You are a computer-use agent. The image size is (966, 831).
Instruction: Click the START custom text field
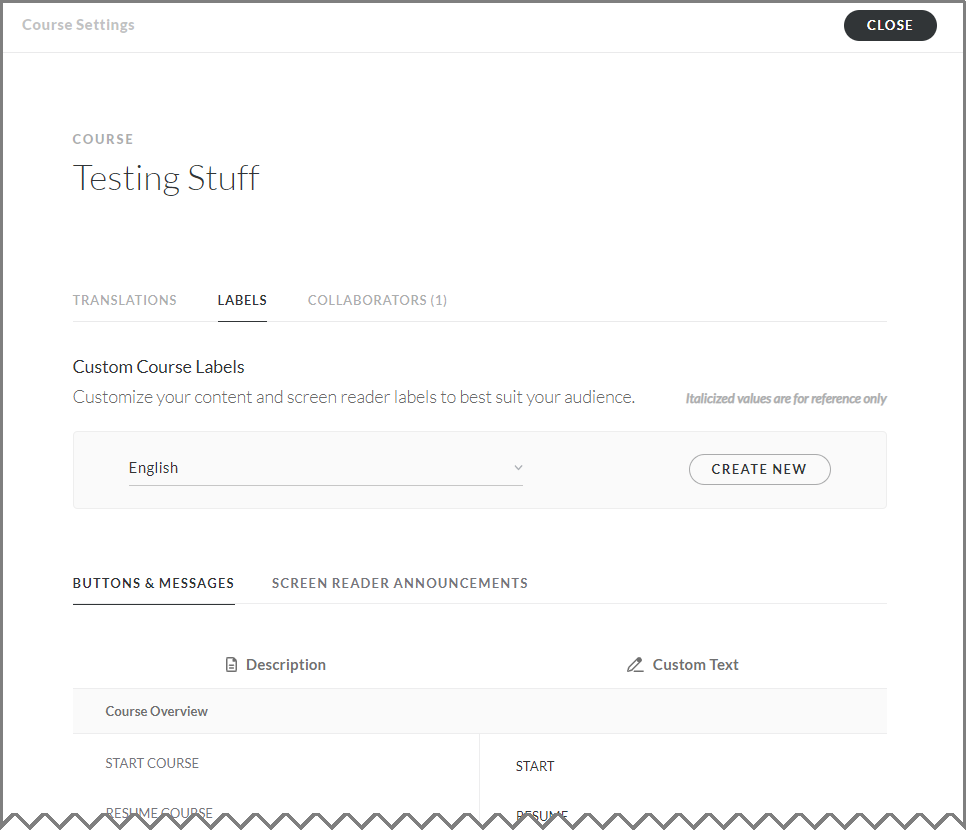pos(535,766)
